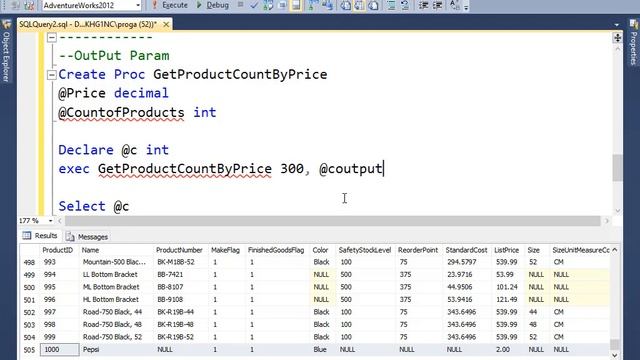This screenshot has width=640, height=360.
Task: Switch to the Messages tab
Action: [x=87, y=237]
